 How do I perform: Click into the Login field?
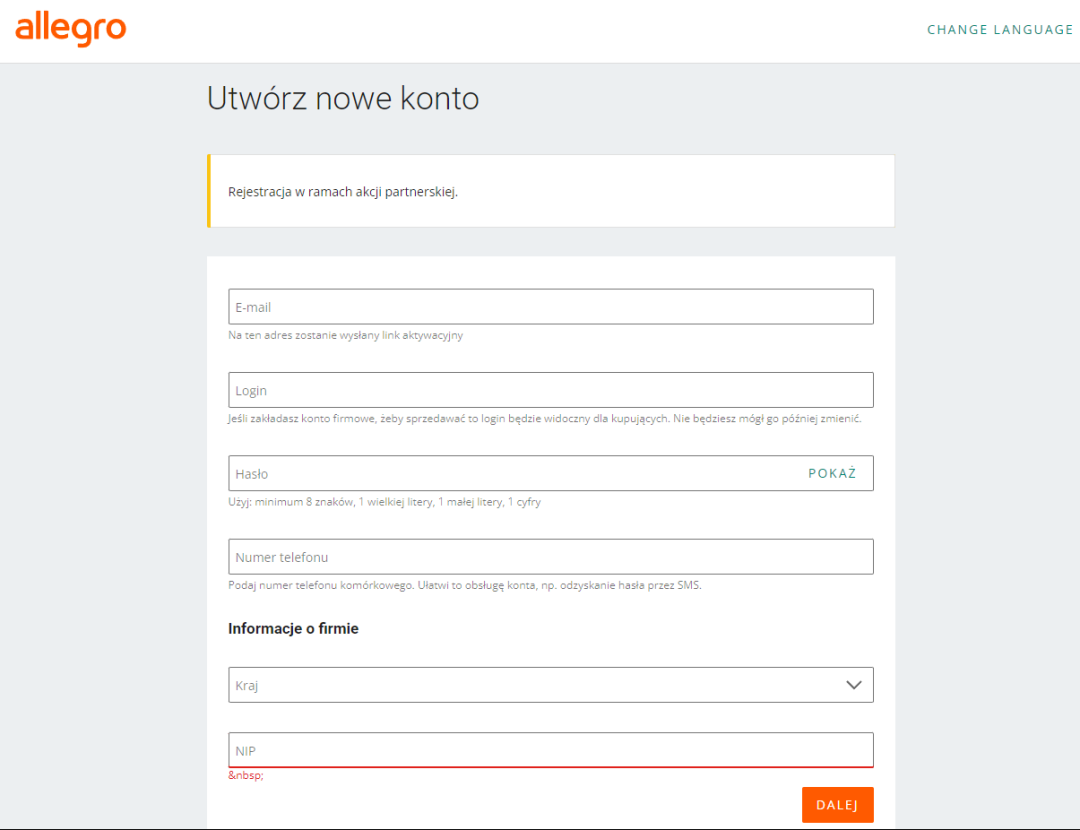coord(550,390)
